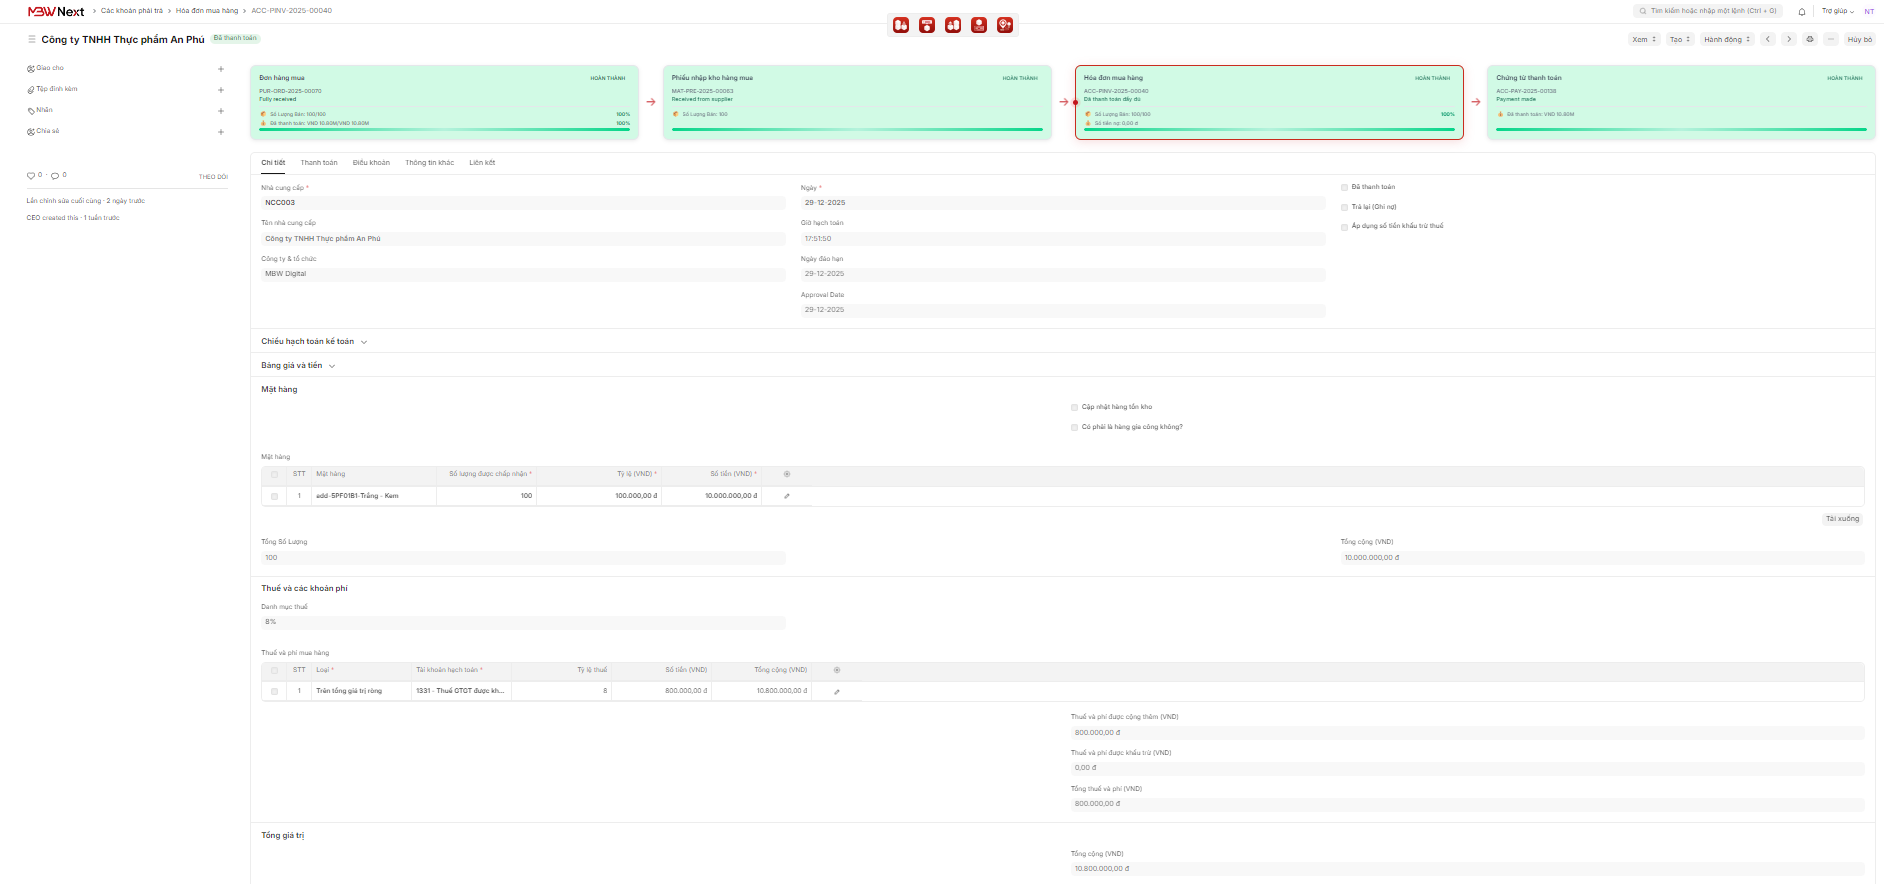1884x884 pixels.
Task: Go to the next document arrow
Action: [x=1789, y=40]
